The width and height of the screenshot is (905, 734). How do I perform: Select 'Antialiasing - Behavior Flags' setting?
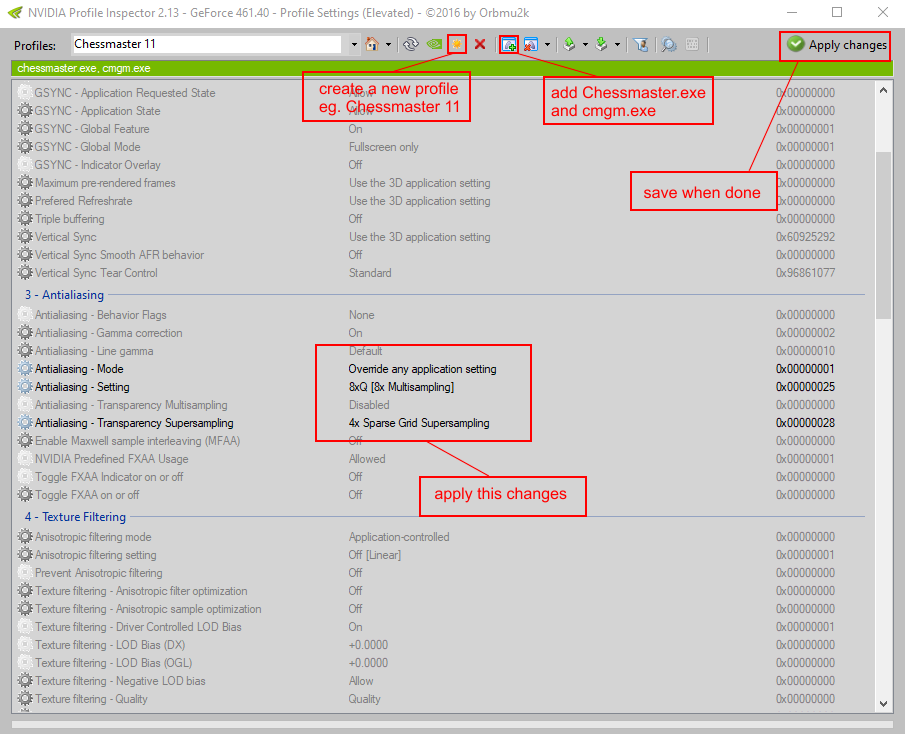click(100, 315)
